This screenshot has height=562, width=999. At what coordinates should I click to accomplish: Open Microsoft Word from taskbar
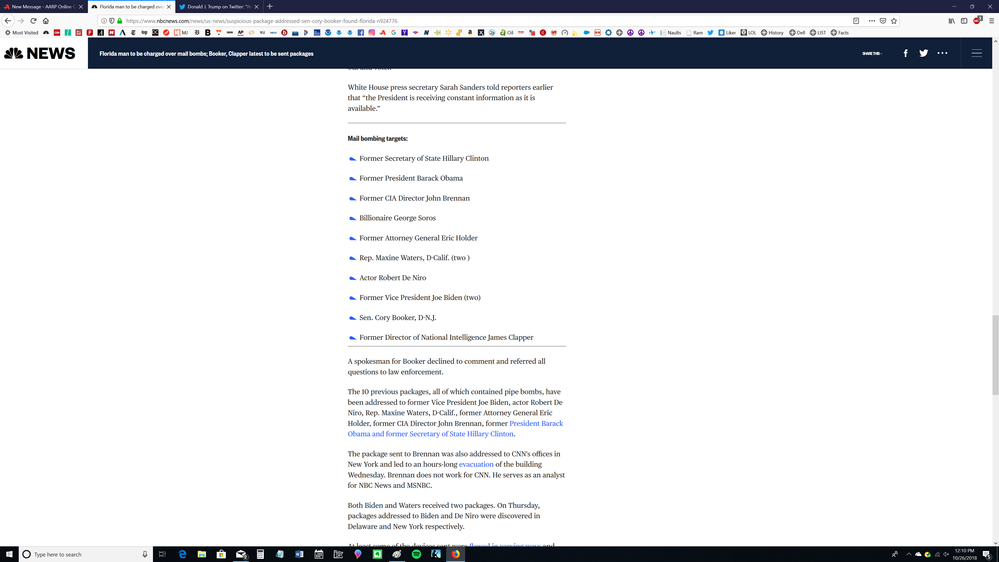(x=299, y=554)
